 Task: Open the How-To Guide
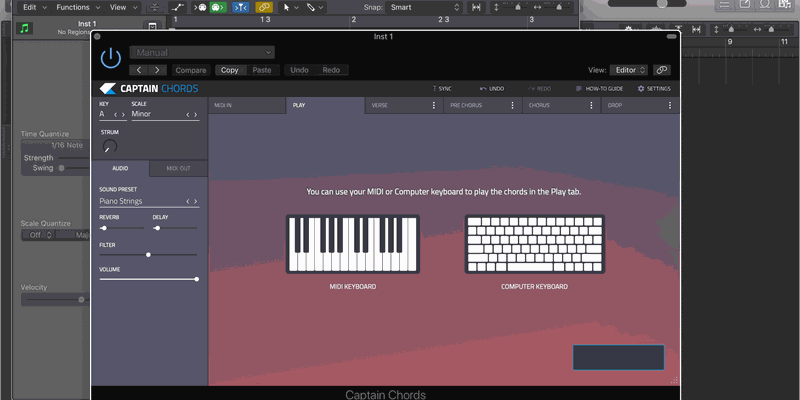click(599, 89)
